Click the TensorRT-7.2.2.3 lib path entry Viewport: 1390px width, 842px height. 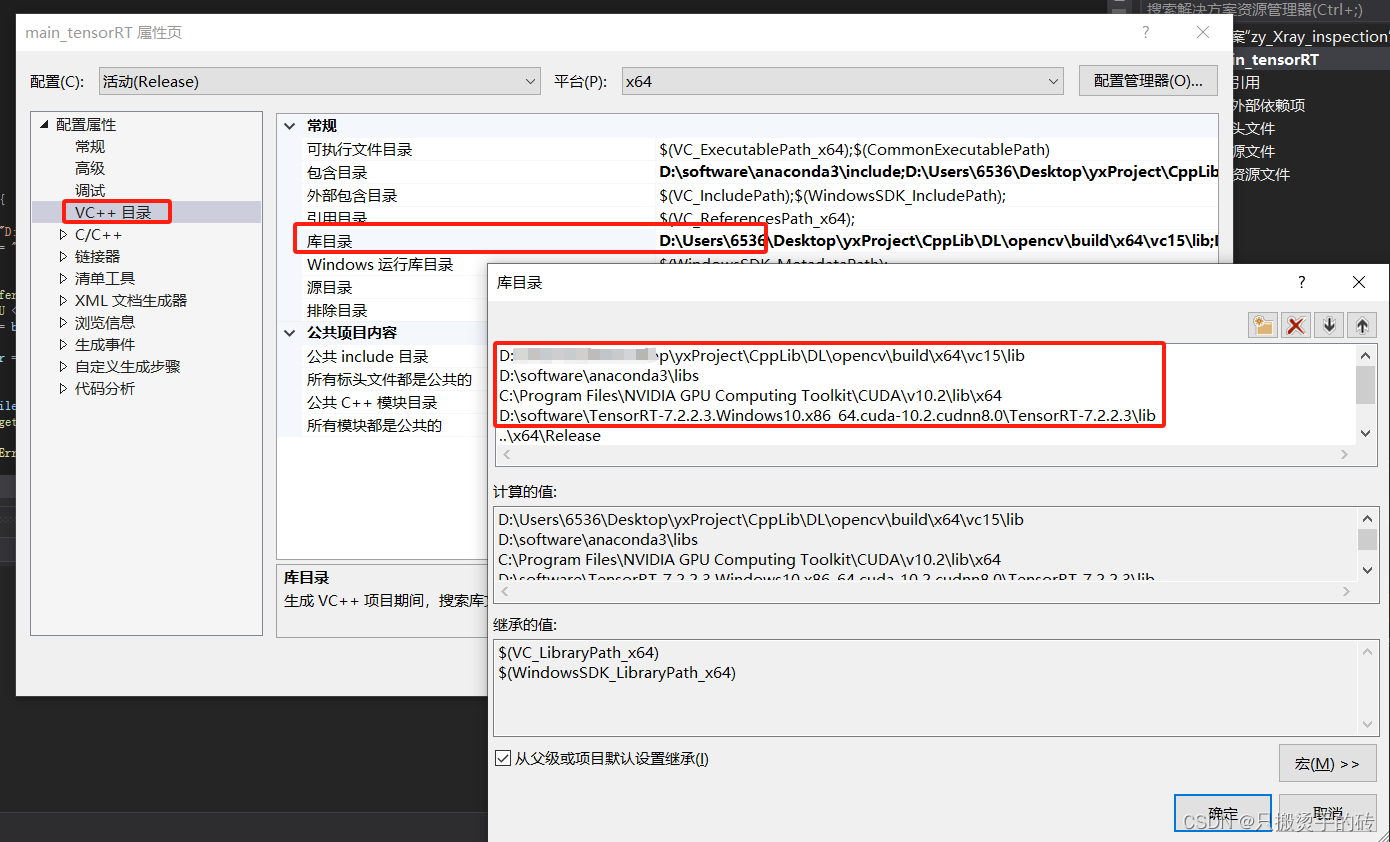tap(827, 415)
